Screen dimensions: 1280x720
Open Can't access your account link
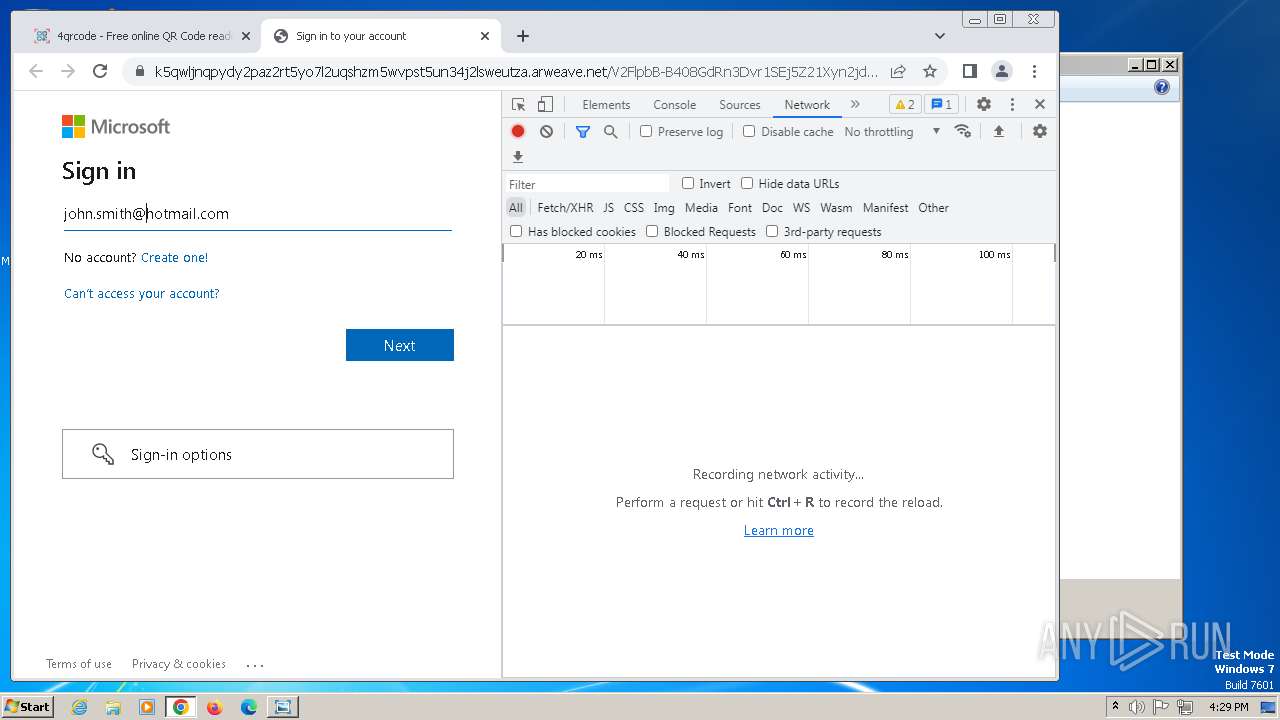(142, 293)
